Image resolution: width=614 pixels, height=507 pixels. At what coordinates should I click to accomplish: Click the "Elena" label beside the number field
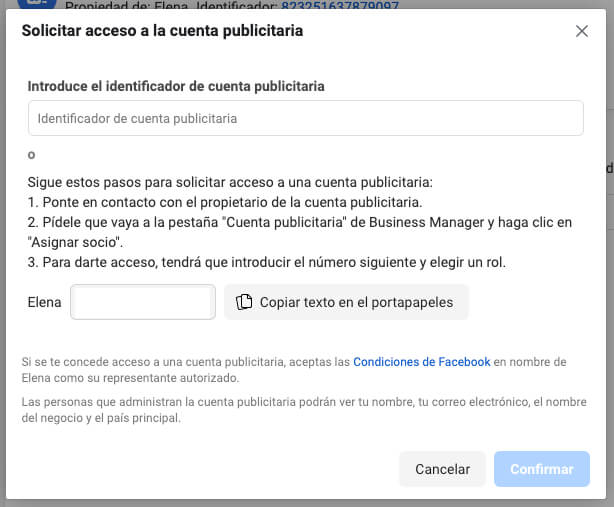click(x=44, y=302)
